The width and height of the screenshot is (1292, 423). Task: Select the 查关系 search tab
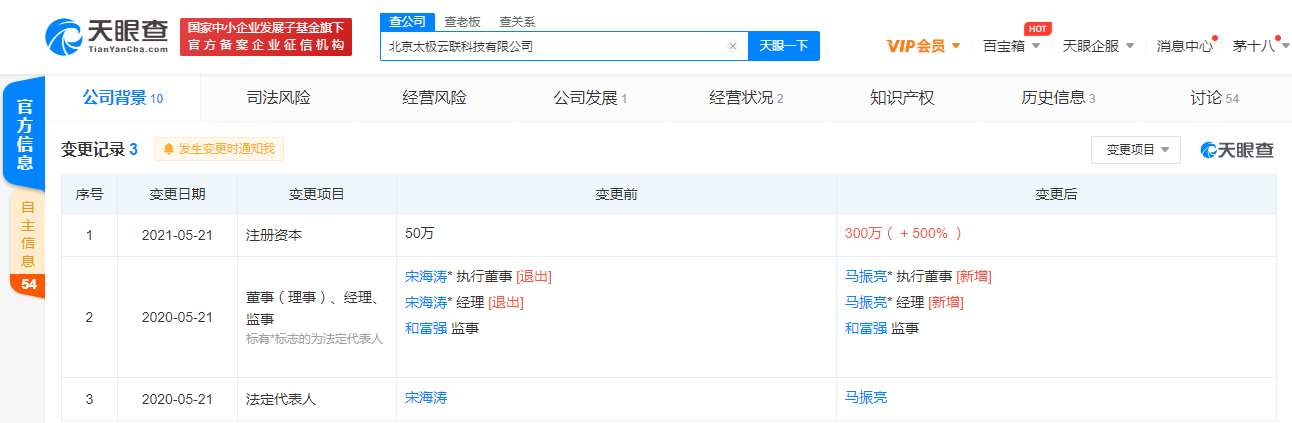[516, 21]
